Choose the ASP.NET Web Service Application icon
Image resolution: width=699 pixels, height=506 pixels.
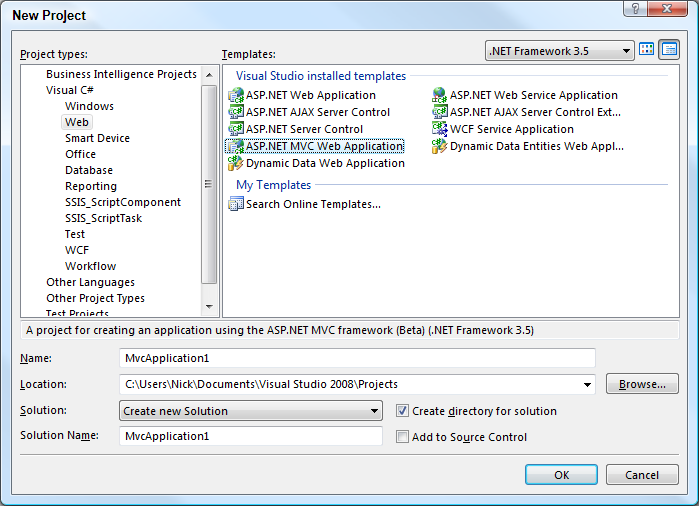click(440, 96)
